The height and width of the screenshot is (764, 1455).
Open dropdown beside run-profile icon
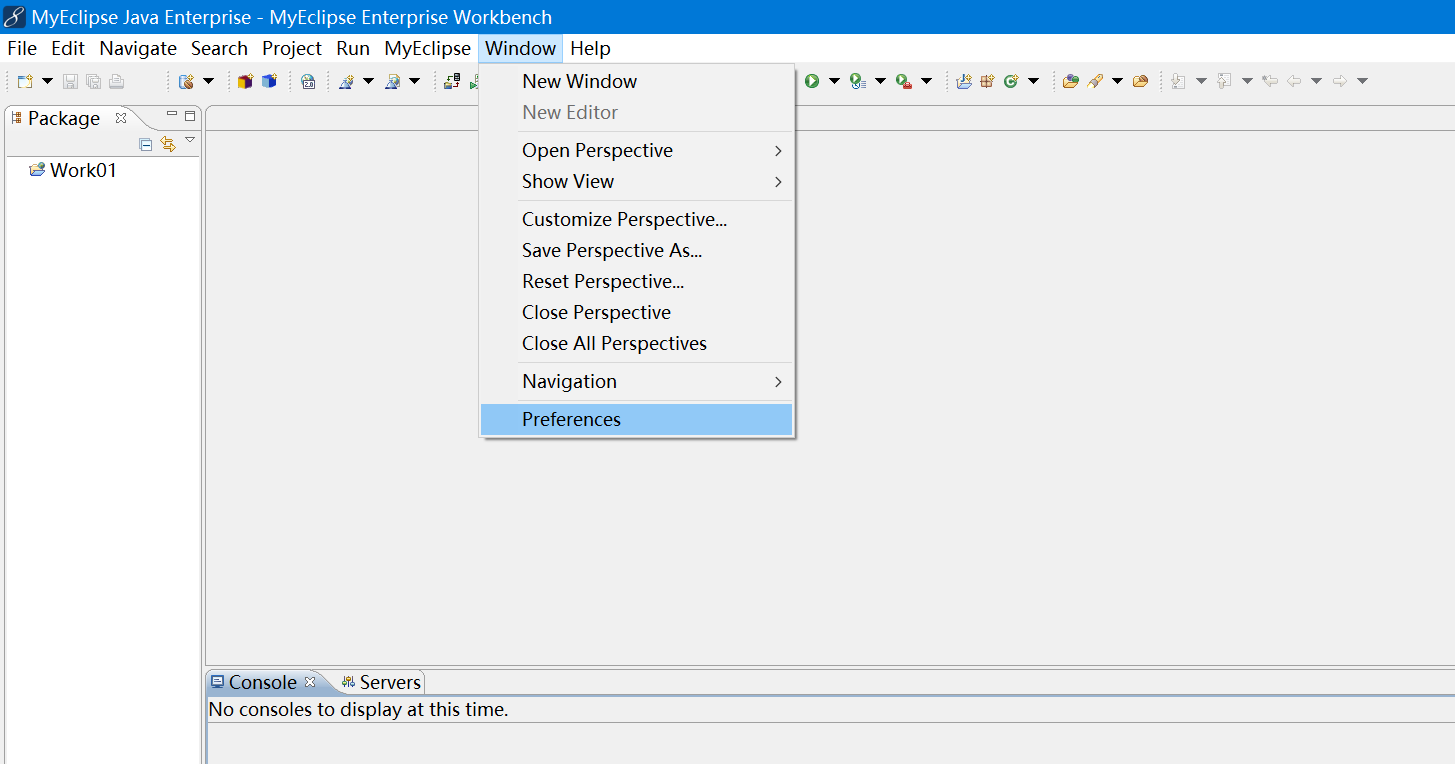tap(880, 82)
